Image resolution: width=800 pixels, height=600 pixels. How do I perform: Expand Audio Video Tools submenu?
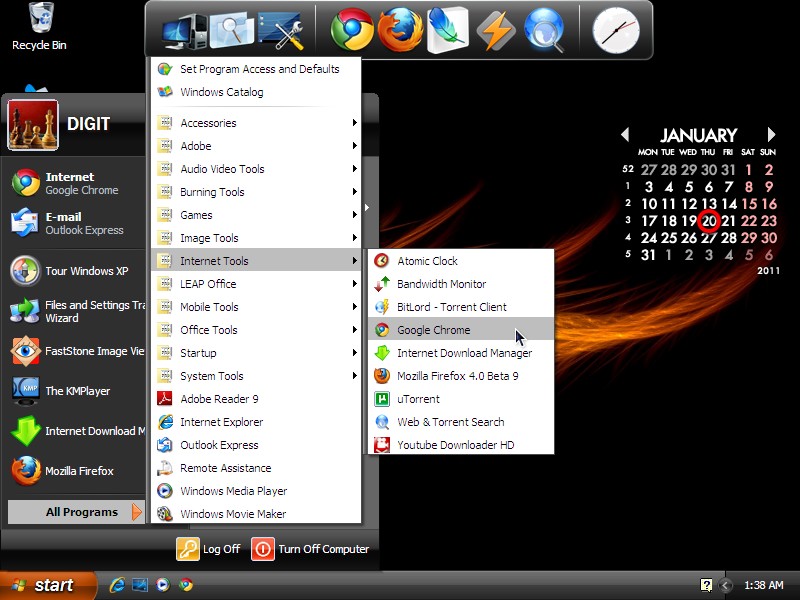click(x=256, y=169)
